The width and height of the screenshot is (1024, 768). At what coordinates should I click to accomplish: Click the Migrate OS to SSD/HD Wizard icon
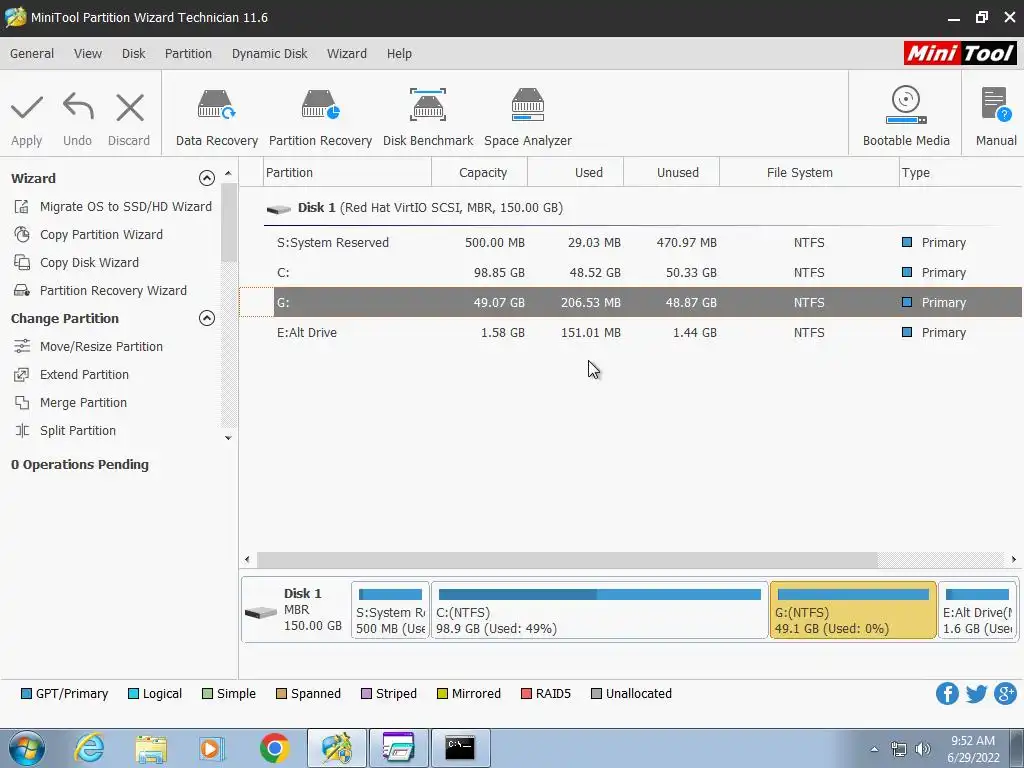pos(22,206)
